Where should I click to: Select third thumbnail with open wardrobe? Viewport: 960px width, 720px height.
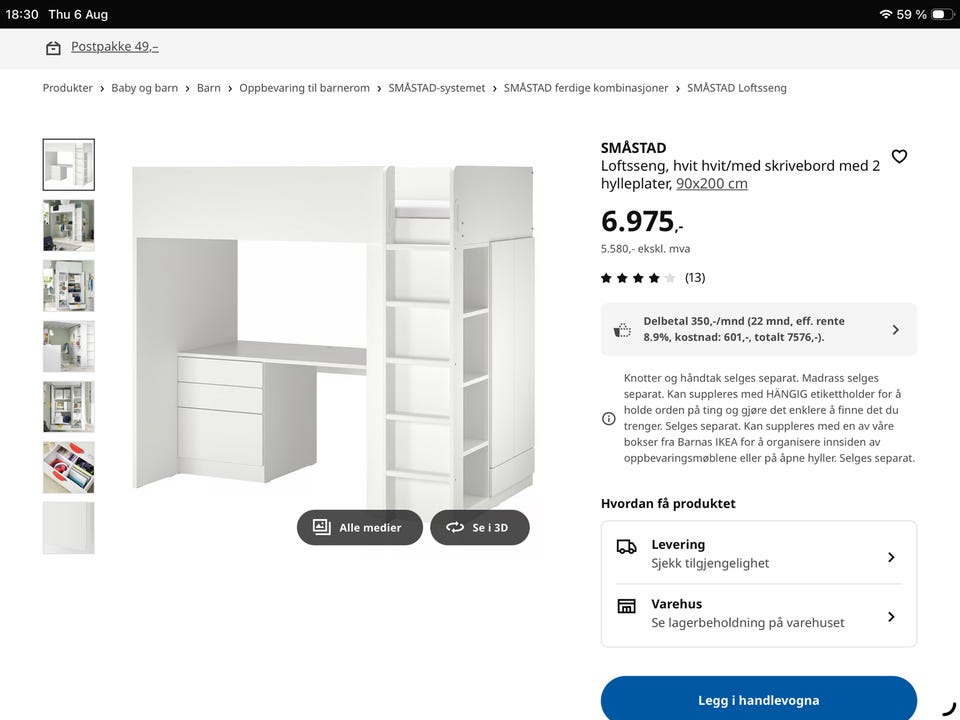[69, 286]
